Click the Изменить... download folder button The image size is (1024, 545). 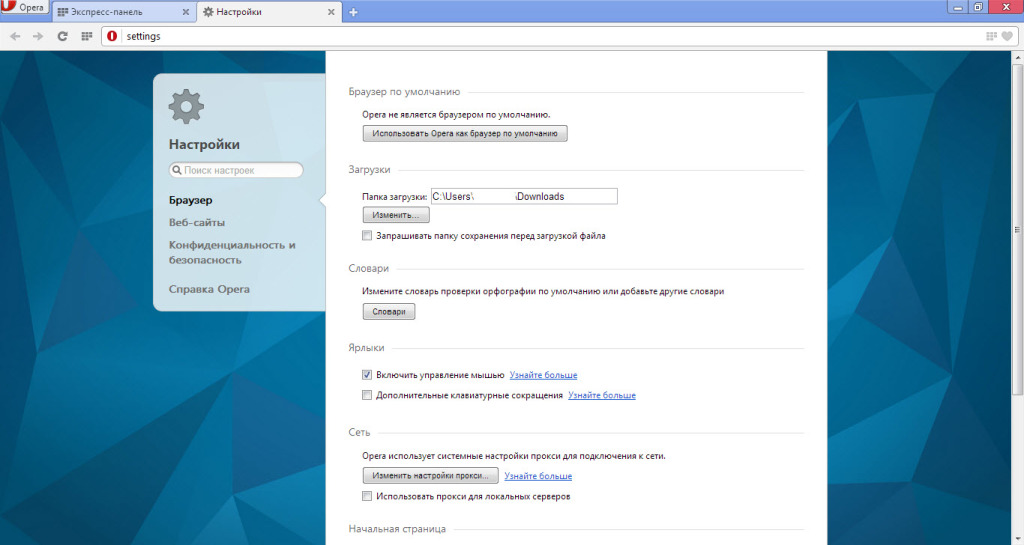396,215
